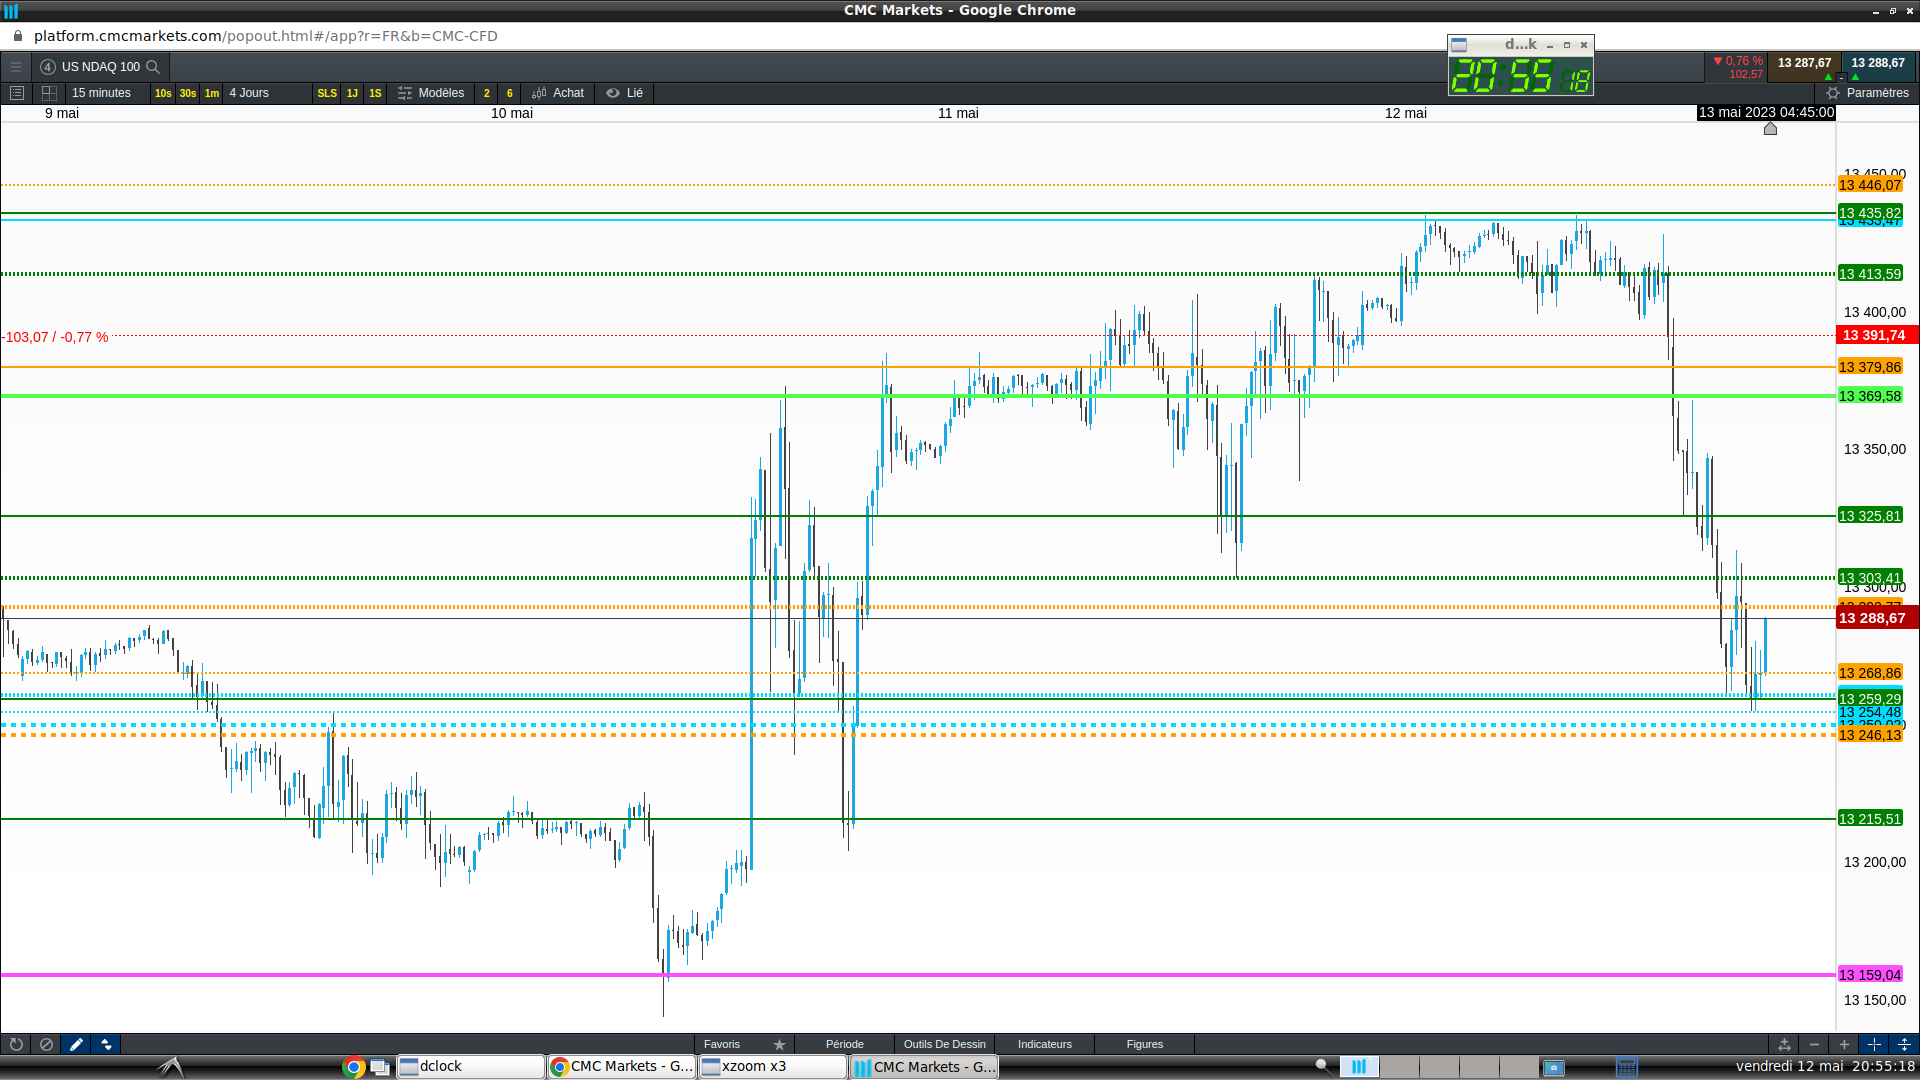1920x1080 pixels.
Task: Expand the Modèles templates menu
Action: point(431,93)
